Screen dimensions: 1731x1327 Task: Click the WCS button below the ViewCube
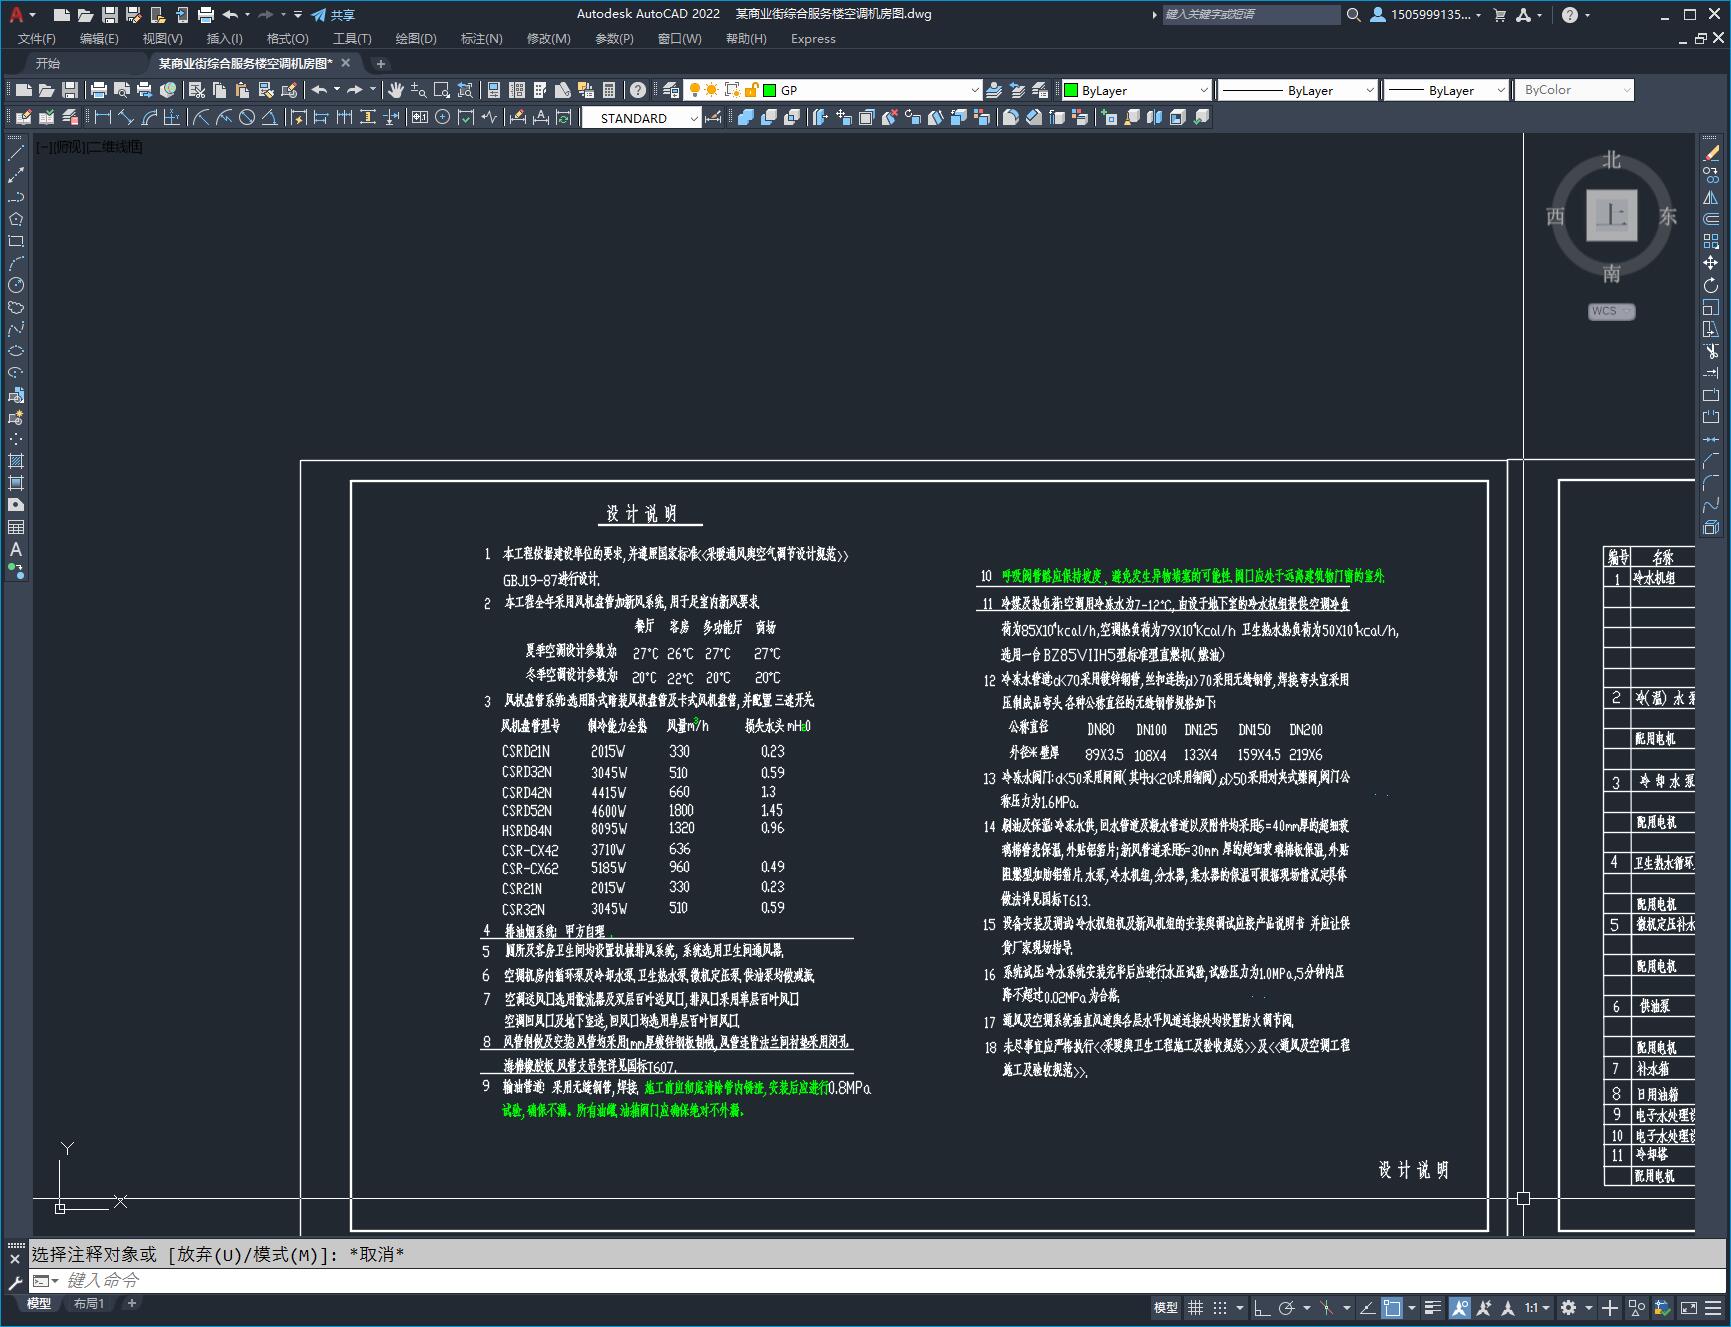pos(1611,311)
